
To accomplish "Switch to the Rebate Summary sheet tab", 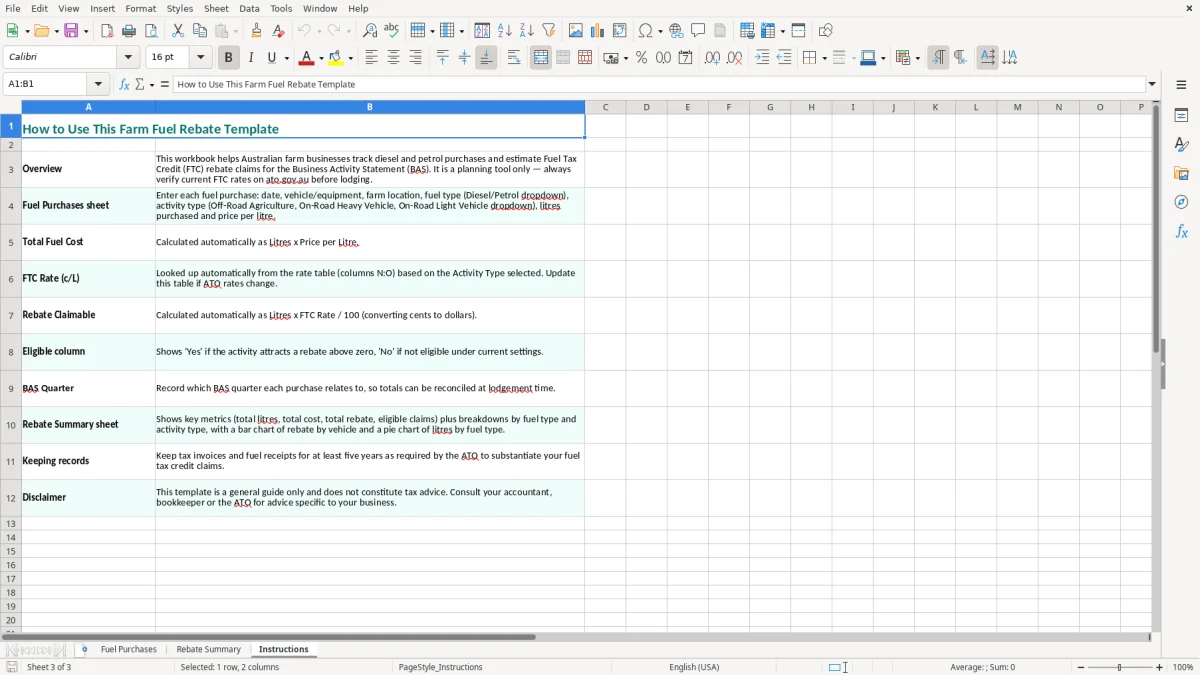I will point(209,650).
